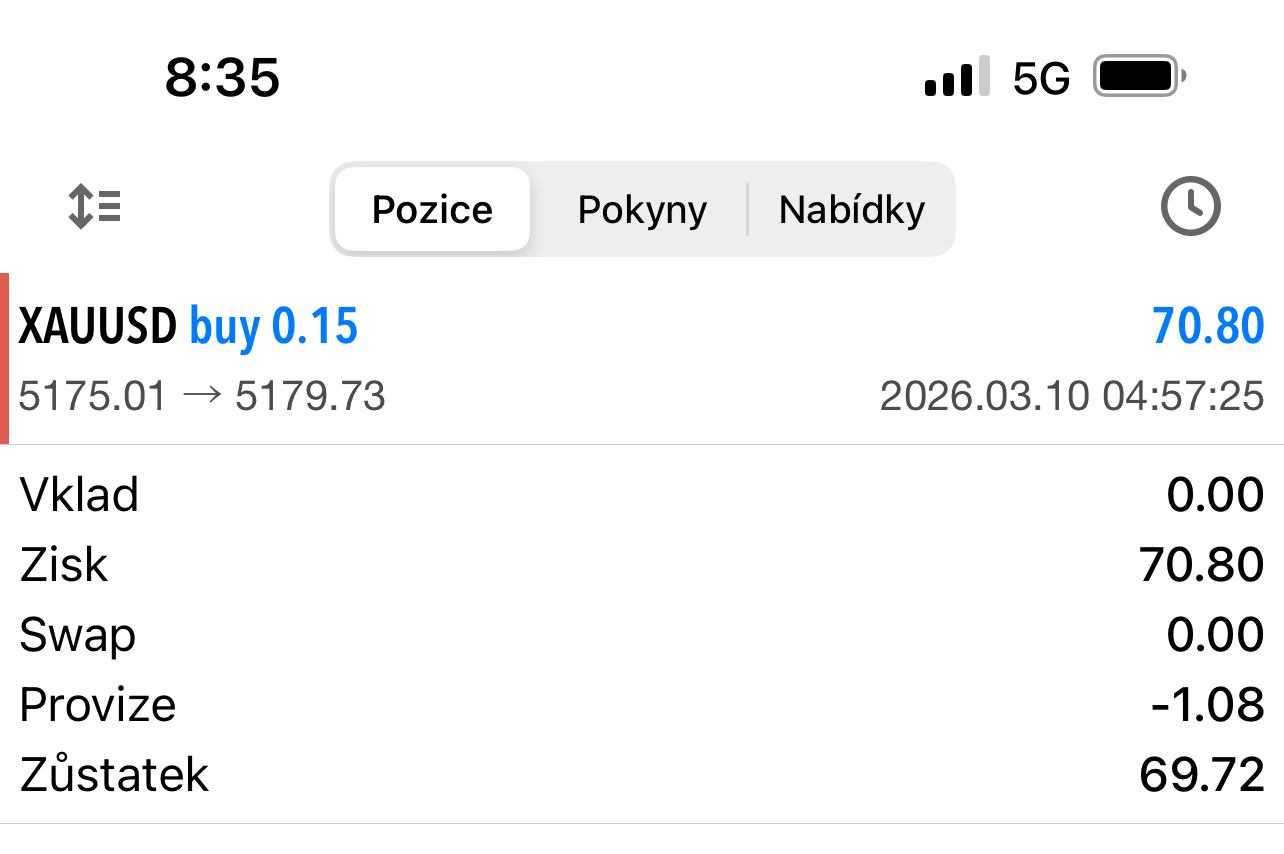Tap the battery indicator icon
1284x854 pixels.
[1139, 77]
